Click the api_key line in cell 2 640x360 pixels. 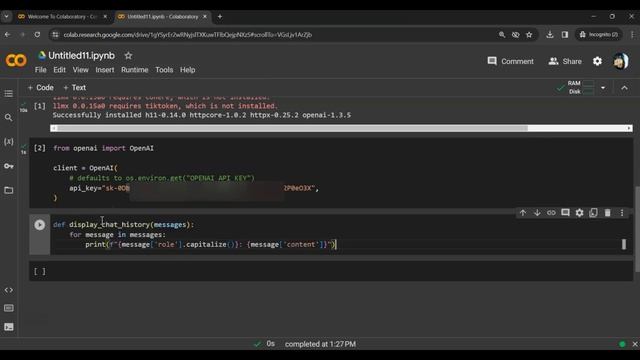194,188
